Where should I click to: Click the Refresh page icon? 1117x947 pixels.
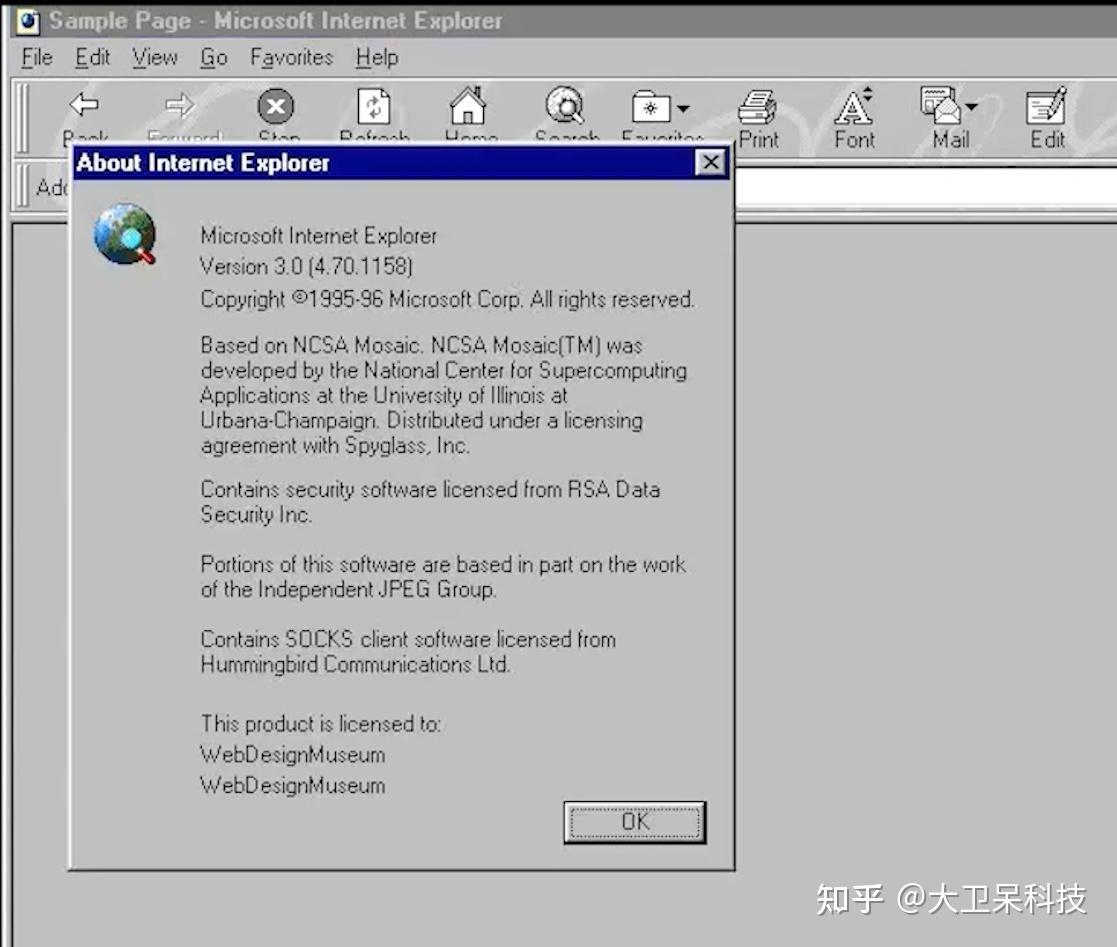pyautogui.click(x=374, y=105)
